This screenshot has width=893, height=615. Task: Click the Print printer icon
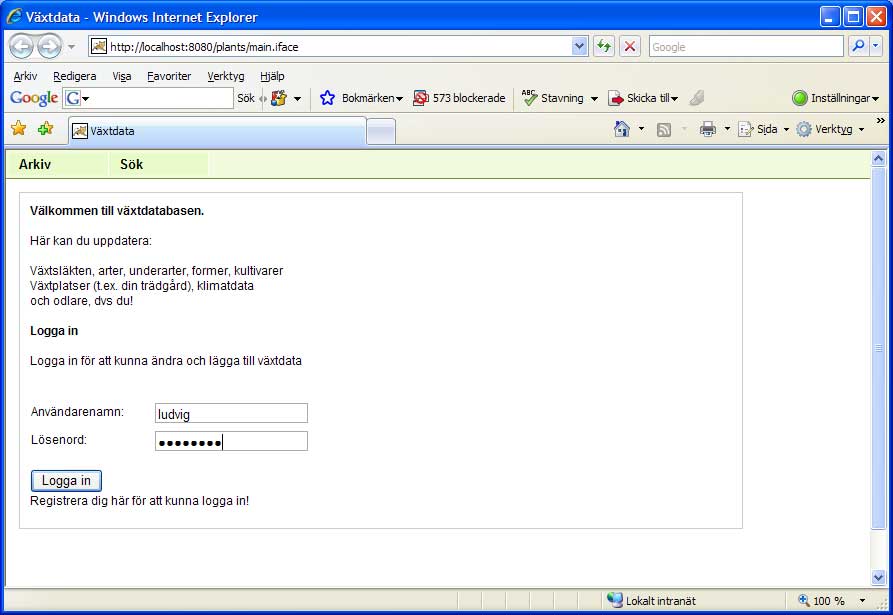click(x=708, y=129)
